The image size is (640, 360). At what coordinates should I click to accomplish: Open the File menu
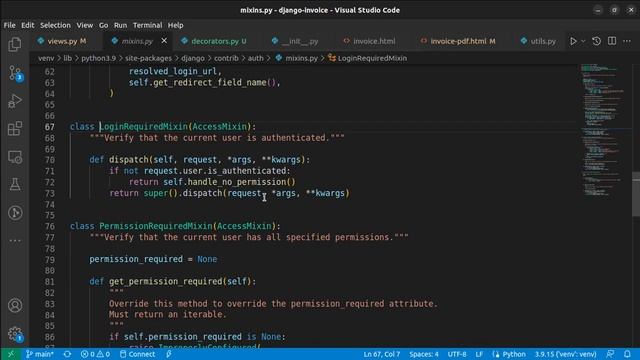pyautogui.click(x=9, y=25)
